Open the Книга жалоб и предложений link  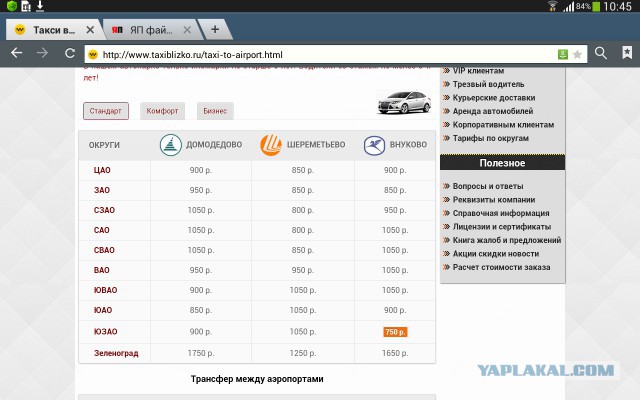pyautogui.click(x=507, y=240)
